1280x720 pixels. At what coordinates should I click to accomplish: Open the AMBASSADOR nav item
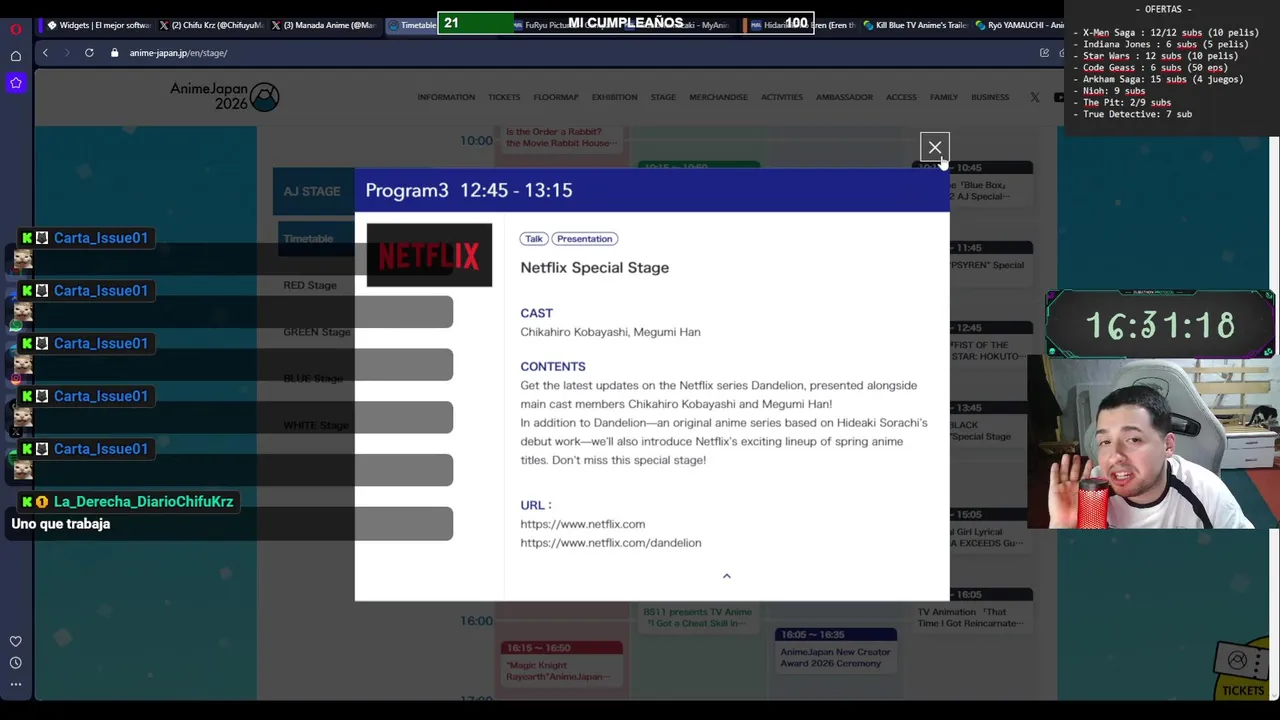(844, 97)
